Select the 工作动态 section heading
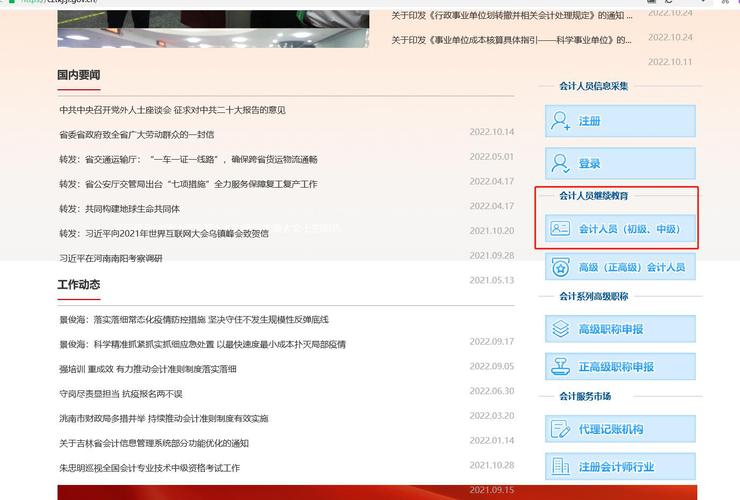This screenshot has width=740, height=500. tap(79, 285)
